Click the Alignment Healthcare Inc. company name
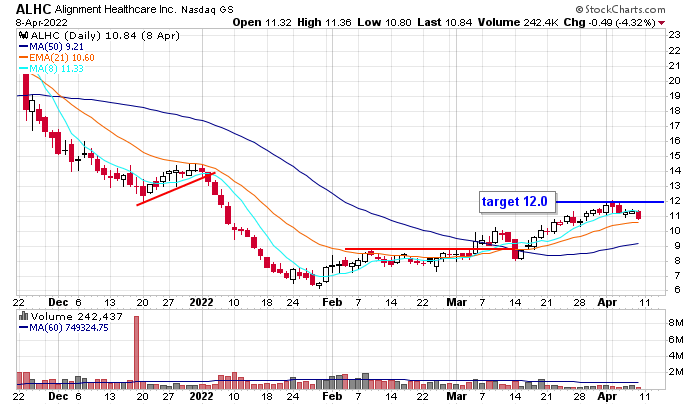Screen dimensions: 700x405 click(x=116, y=9)
